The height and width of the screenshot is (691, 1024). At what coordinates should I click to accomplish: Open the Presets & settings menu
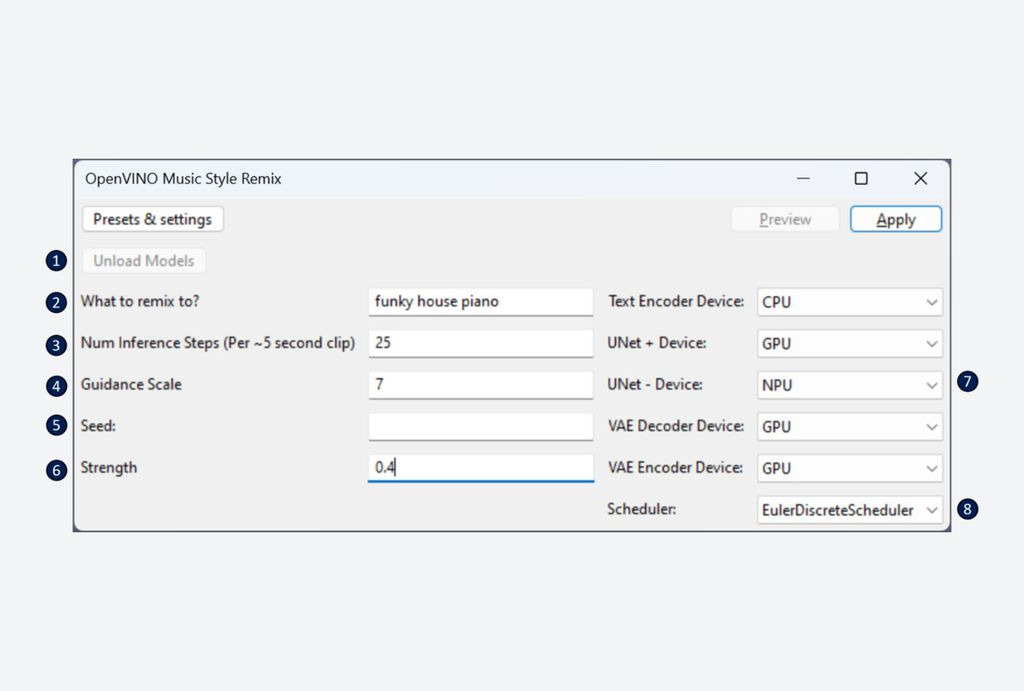click(153, 219)
